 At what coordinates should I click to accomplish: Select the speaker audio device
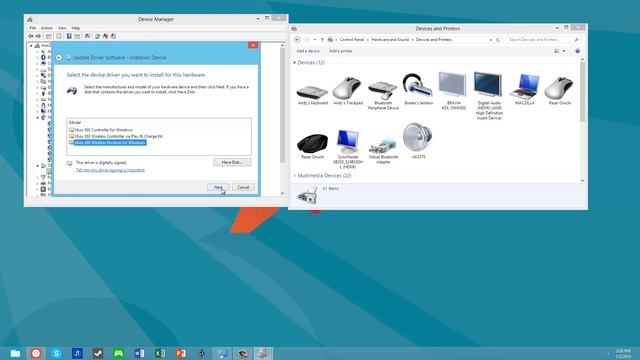click(x=418, y=141)
